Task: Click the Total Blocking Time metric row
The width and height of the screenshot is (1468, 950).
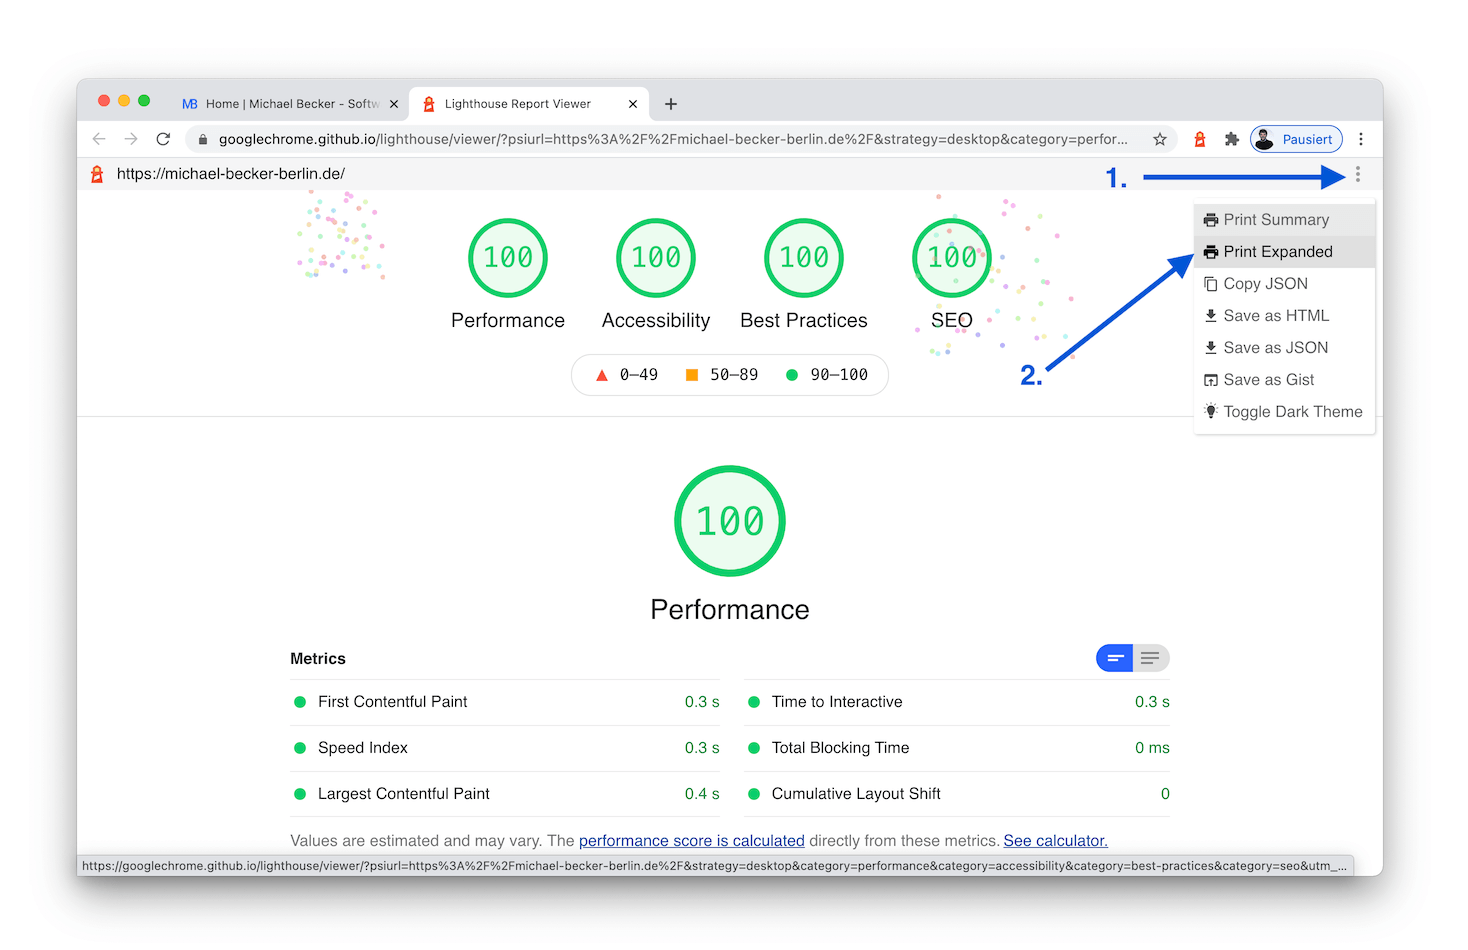Action: 957,748
